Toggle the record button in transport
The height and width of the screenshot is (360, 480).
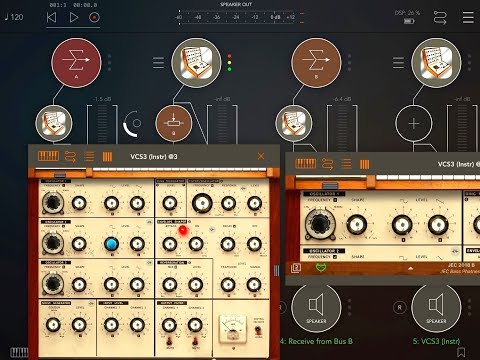click(x=94, y=17)
